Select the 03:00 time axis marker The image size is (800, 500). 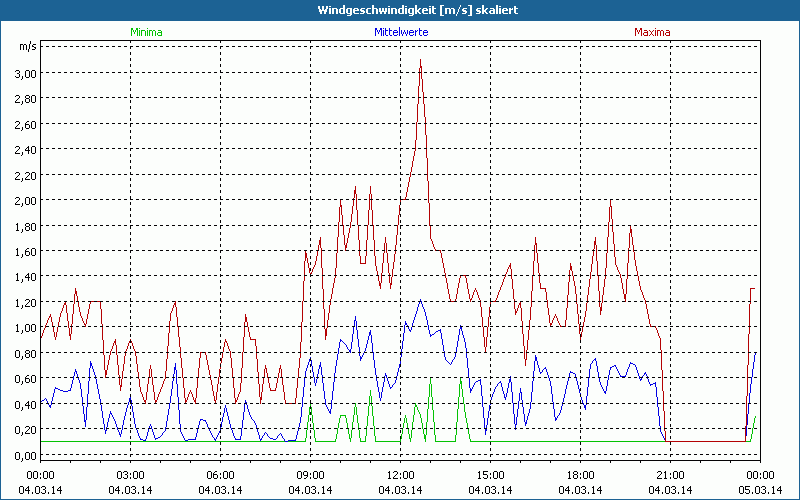[x=130, y=475]
